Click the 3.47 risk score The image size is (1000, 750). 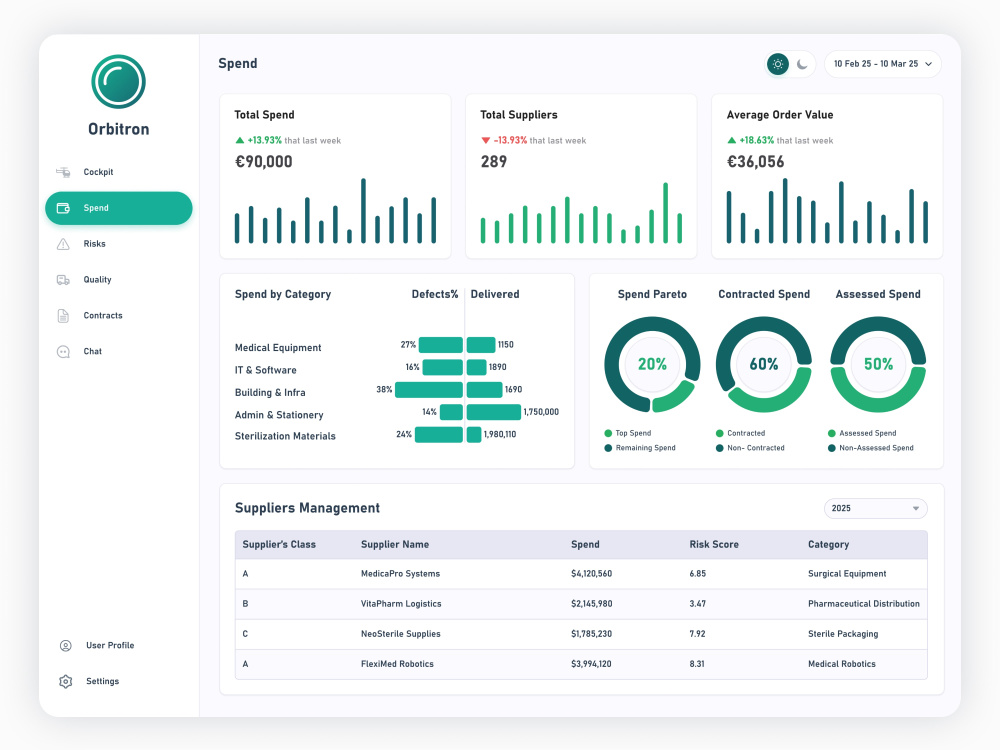point(697,604)
